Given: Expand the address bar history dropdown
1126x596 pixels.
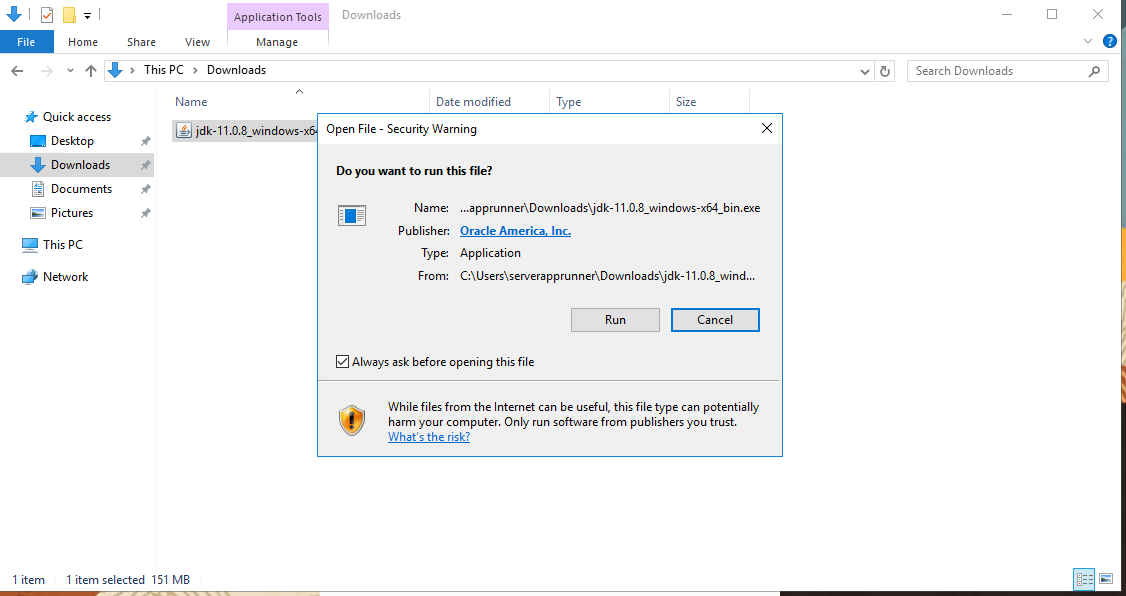Looking at the screenshot, I should coord(865,71).
